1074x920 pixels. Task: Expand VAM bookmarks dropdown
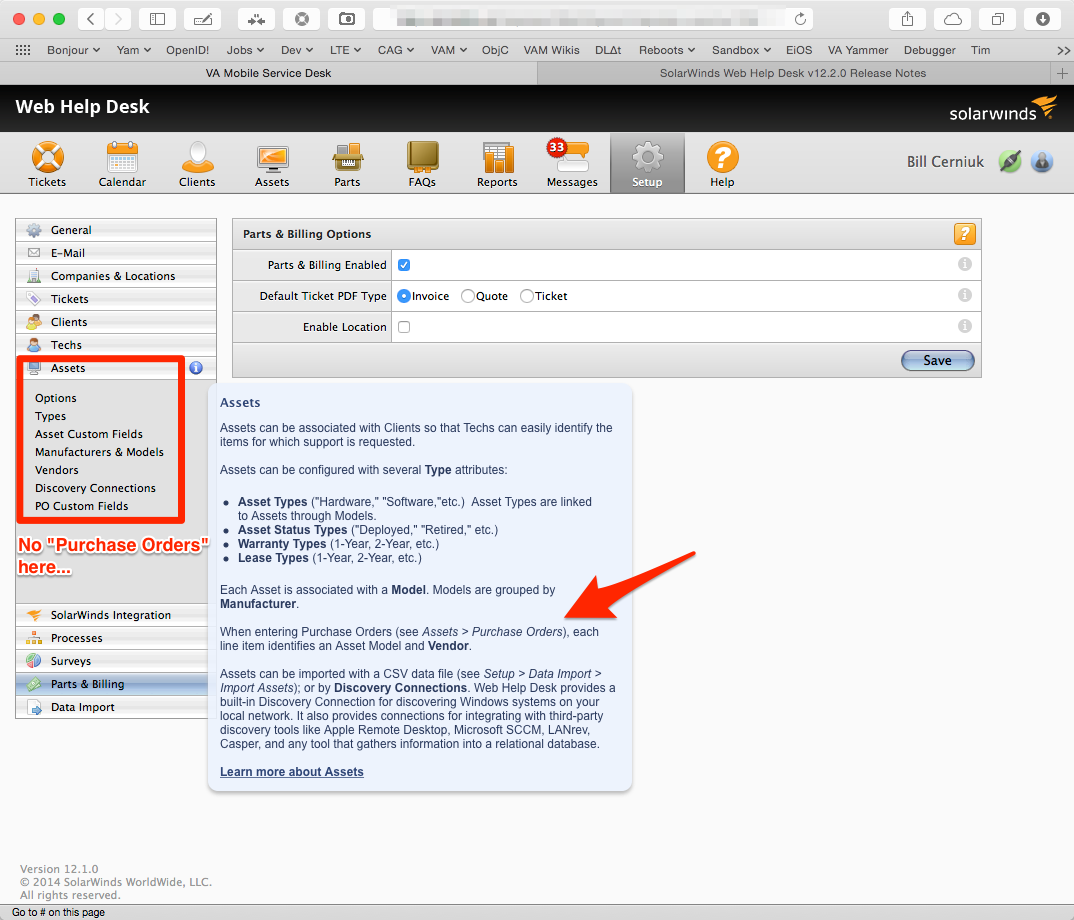click(449, 50)
